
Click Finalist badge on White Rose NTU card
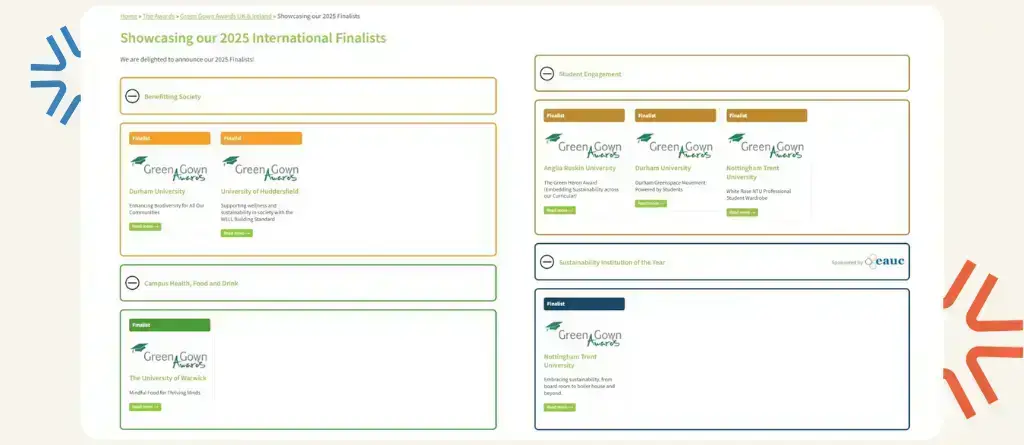point(767,116)
